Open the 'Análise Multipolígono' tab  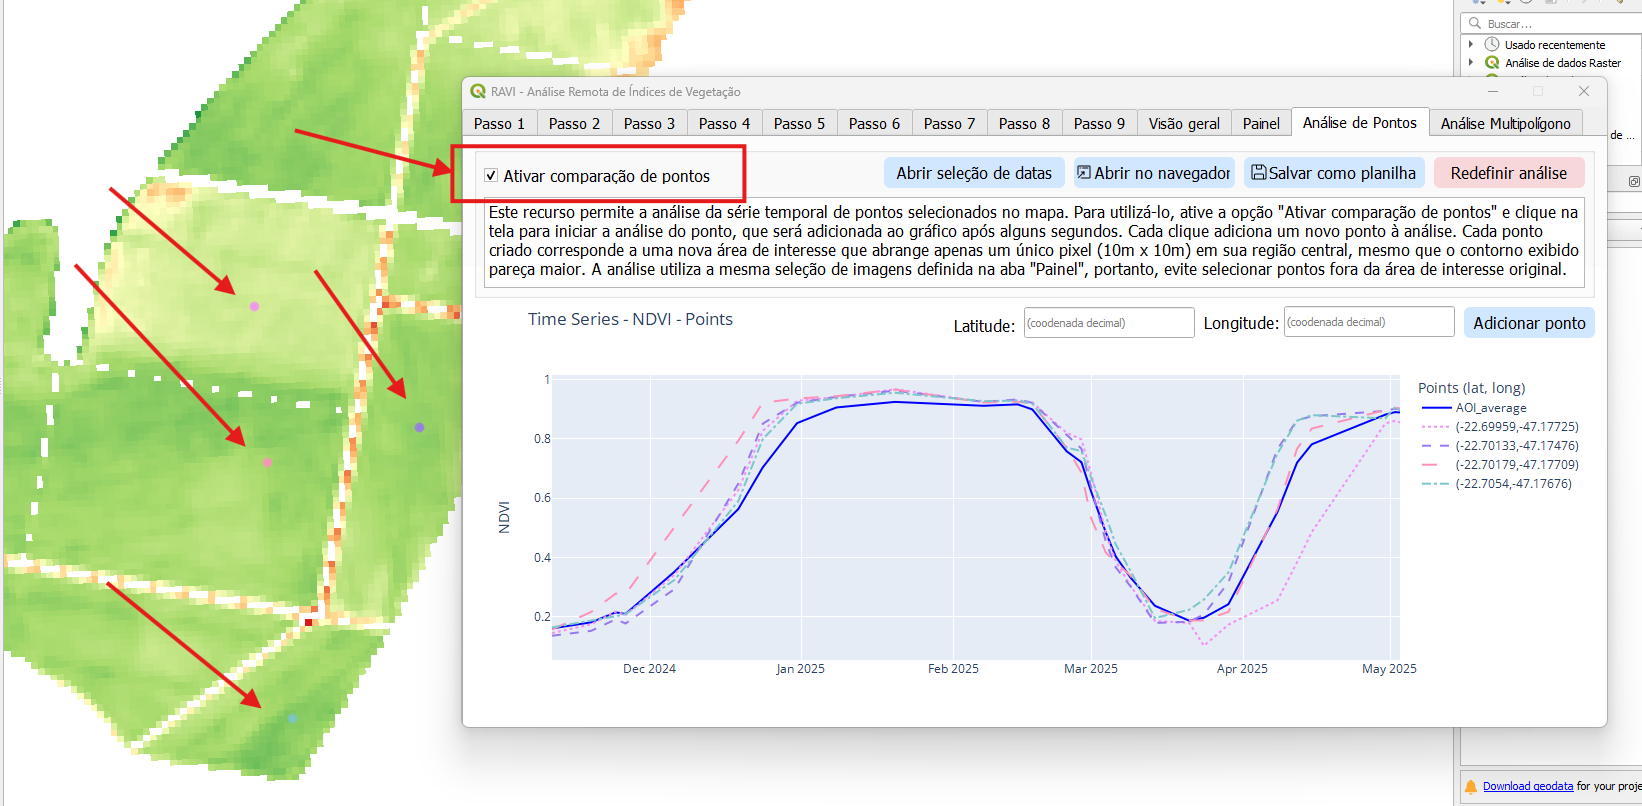[1505, 123]
